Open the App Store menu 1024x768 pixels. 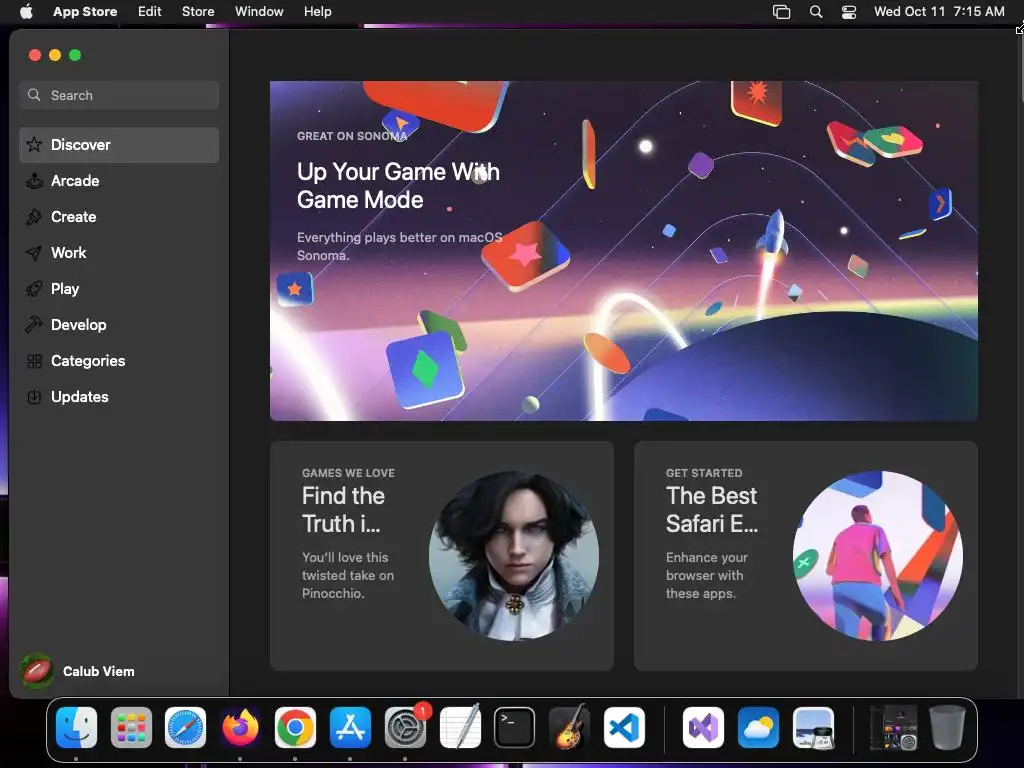pyautogui.click(x=85, y=12)
